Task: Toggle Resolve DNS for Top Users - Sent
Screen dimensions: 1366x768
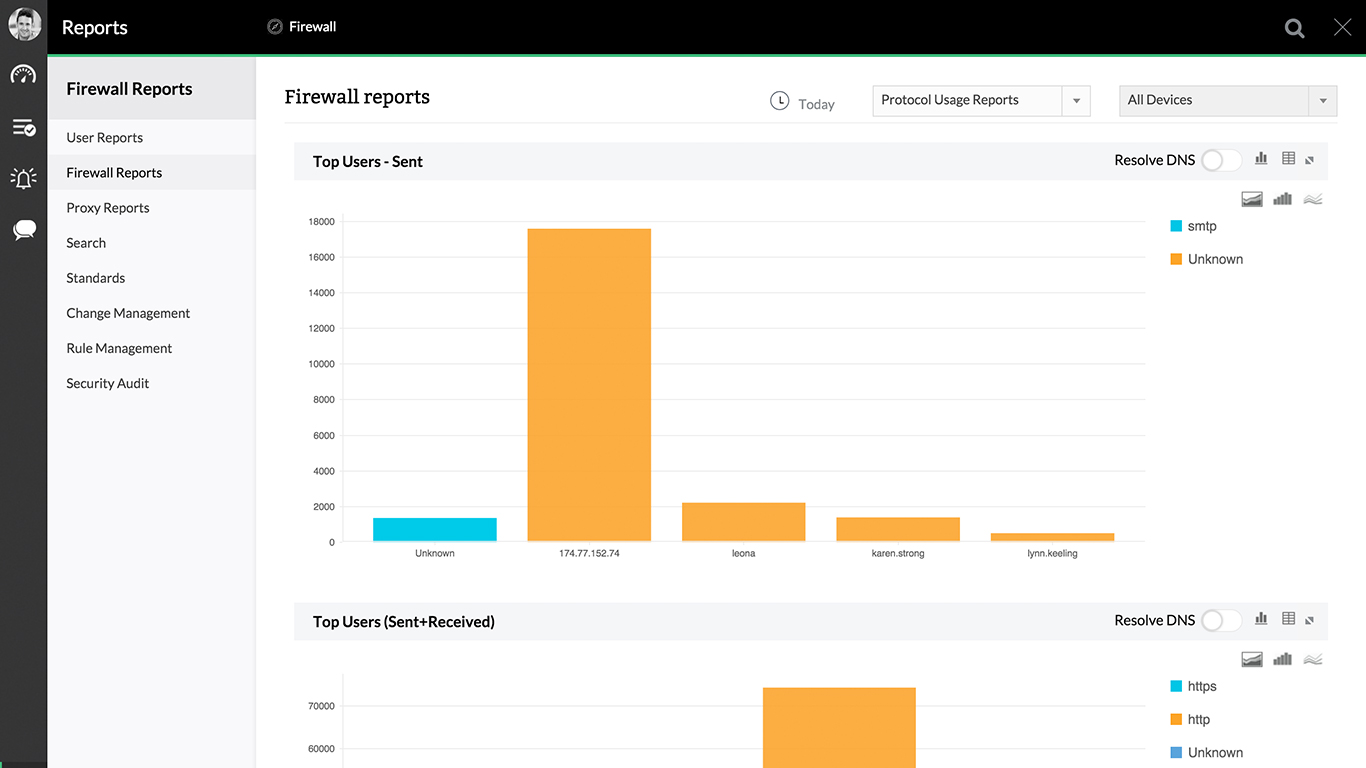Action: 1221,160
